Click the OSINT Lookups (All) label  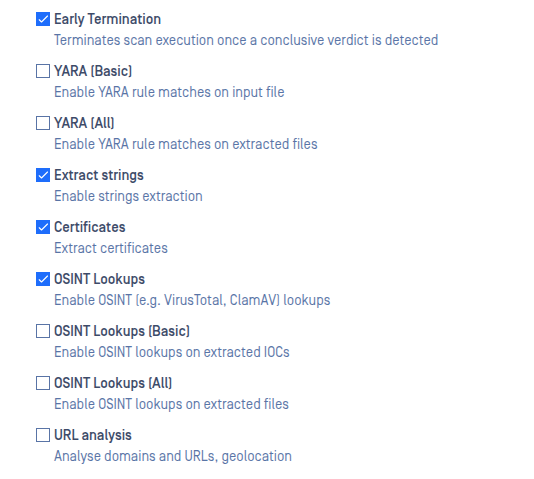coord(113,383)
